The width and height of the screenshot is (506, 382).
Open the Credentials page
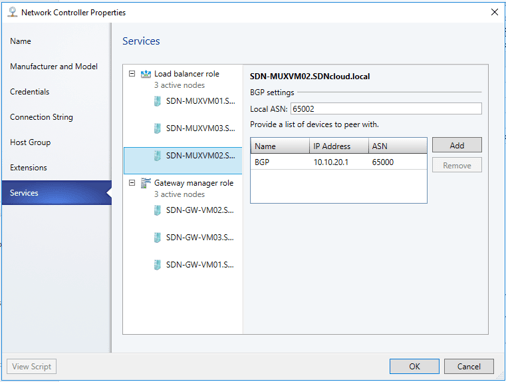(x=30, y=92)
